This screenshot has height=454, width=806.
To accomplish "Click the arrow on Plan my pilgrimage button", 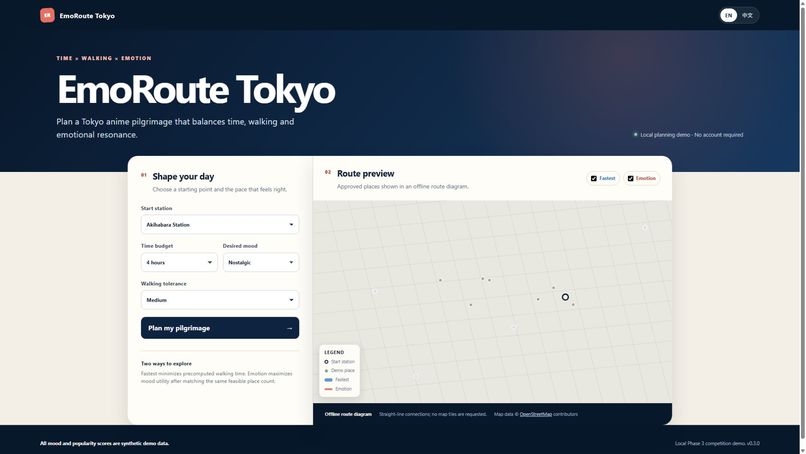I will (289, 328).
